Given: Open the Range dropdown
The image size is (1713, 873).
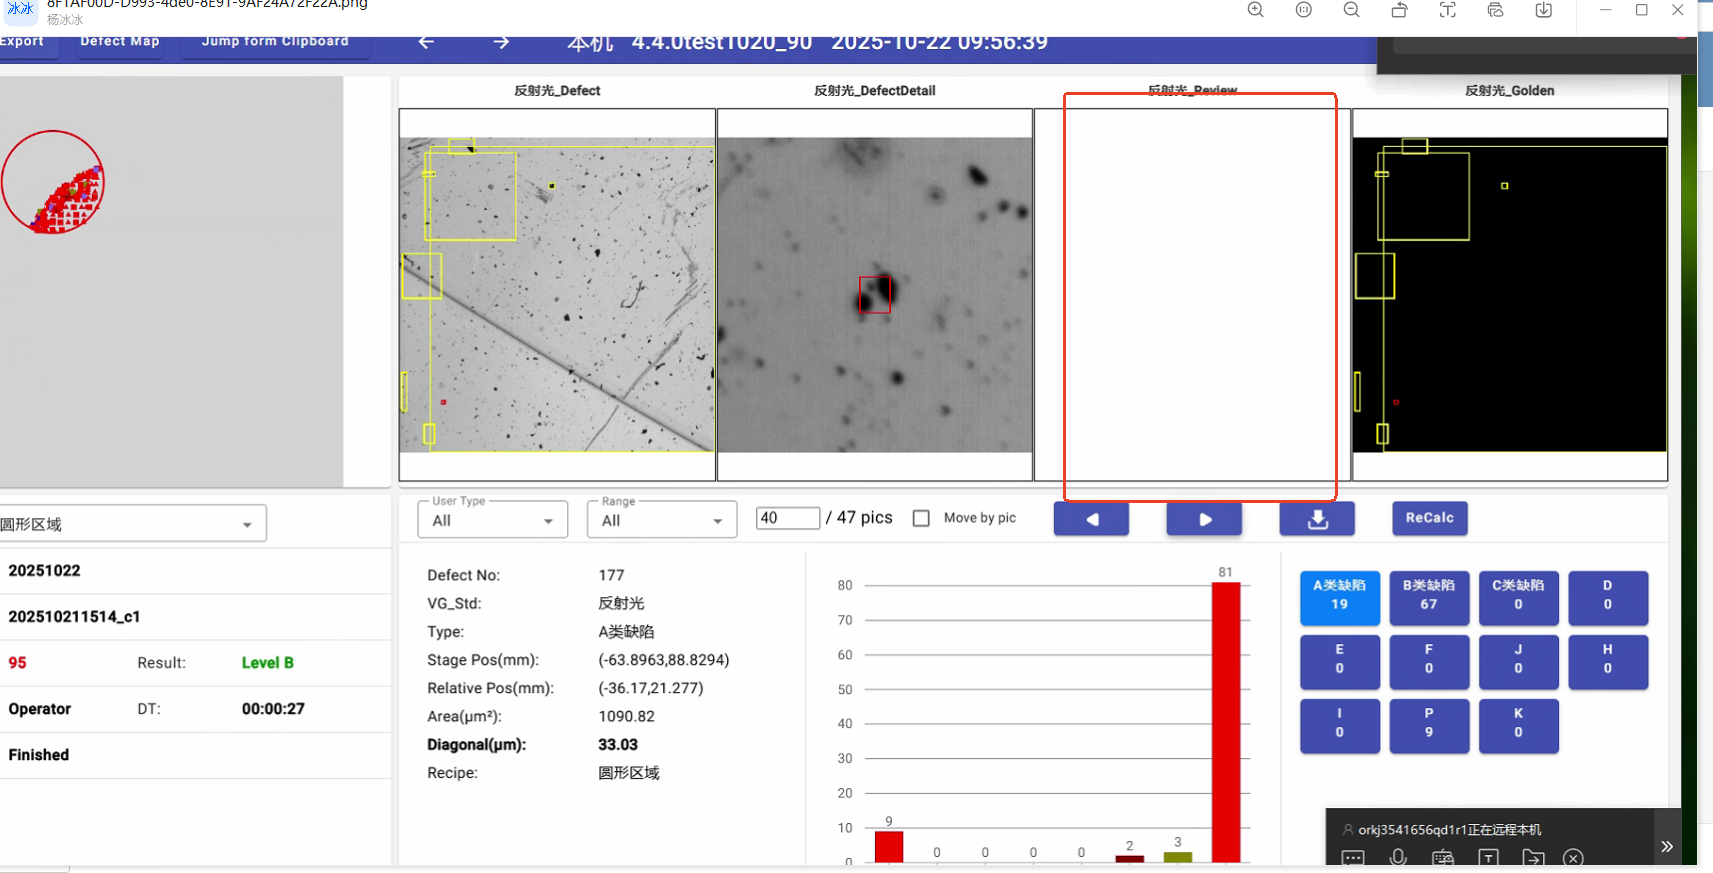Looking at the screenshot, I should [x=661, y=520].
